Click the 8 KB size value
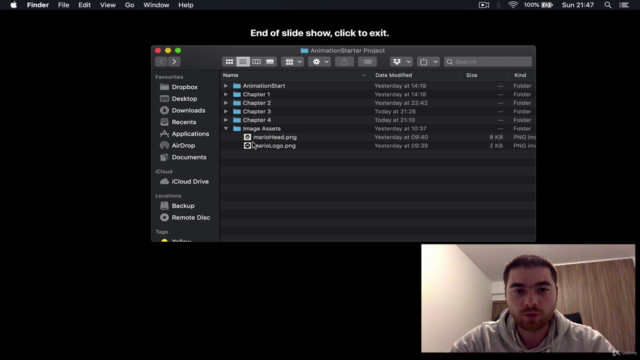The width and height of the screenshot is (640, 360). coord(496,137)
